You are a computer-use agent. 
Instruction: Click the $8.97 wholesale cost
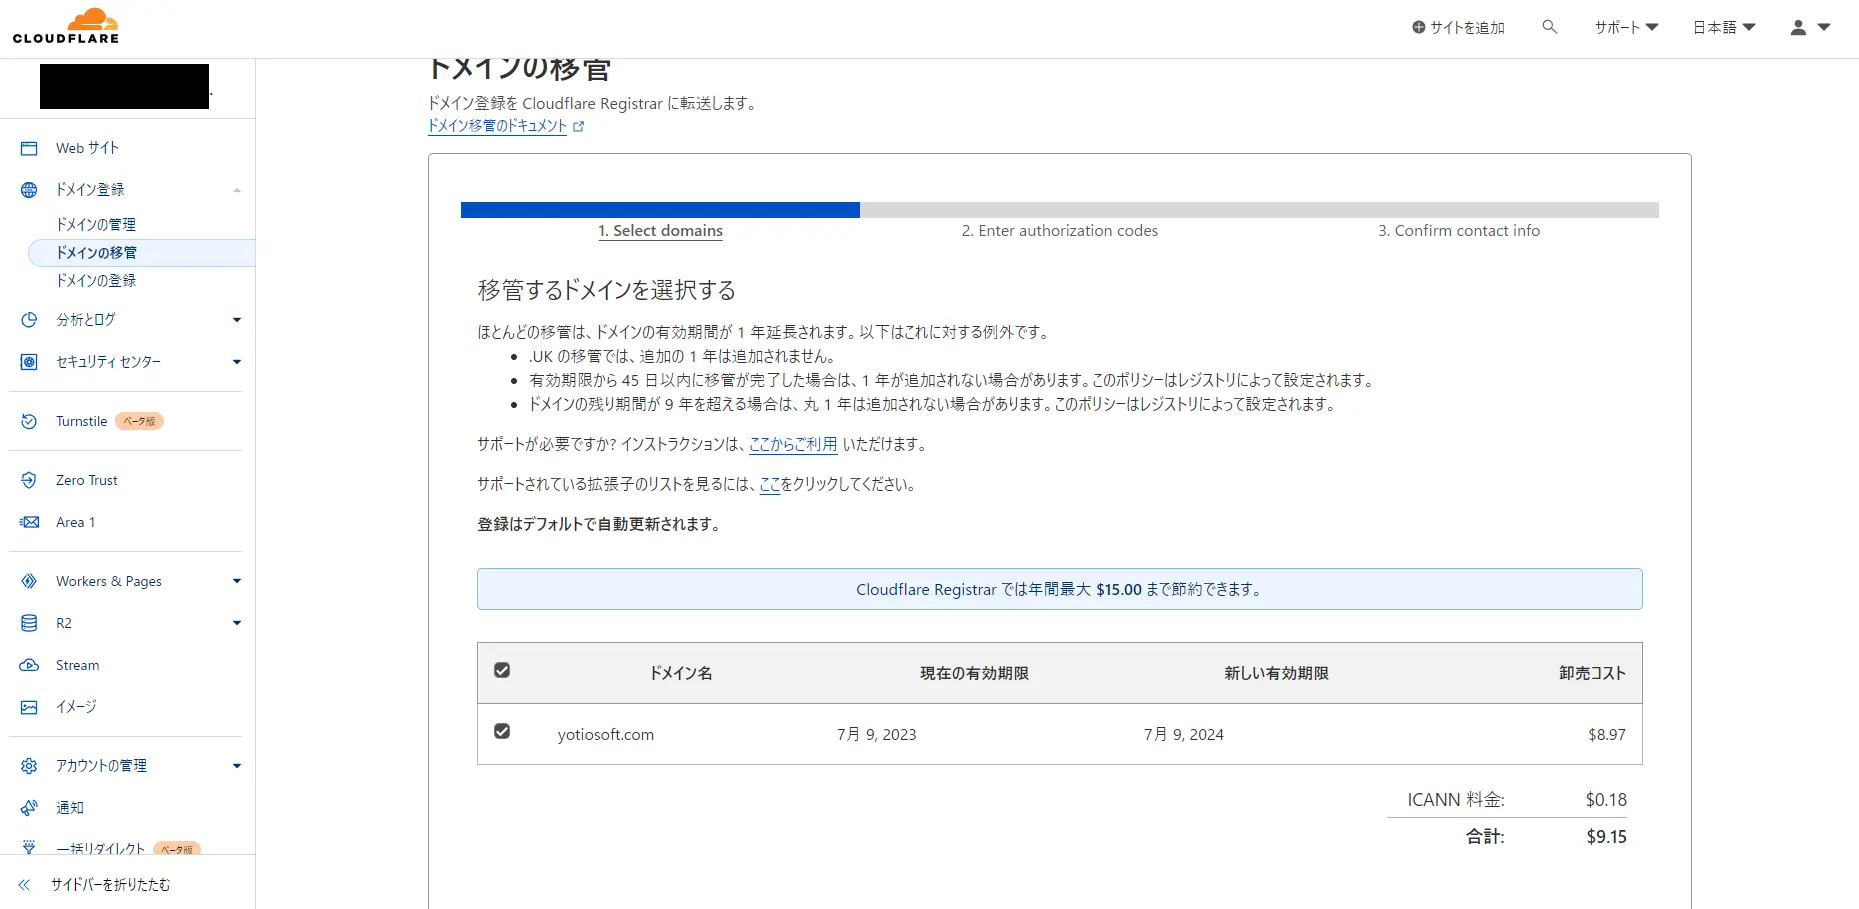1607,735
